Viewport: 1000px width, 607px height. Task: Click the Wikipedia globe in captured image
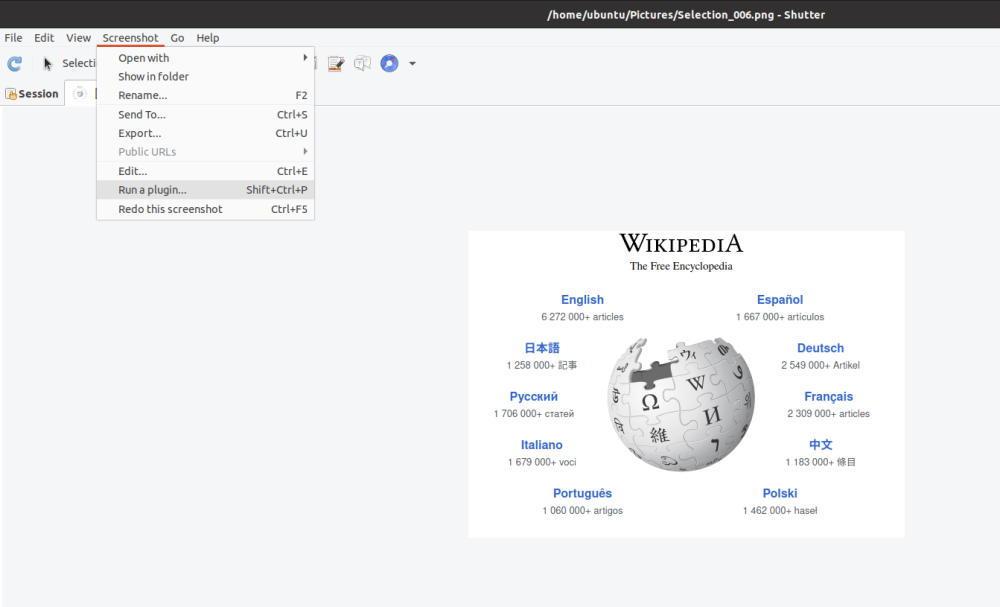681,404
